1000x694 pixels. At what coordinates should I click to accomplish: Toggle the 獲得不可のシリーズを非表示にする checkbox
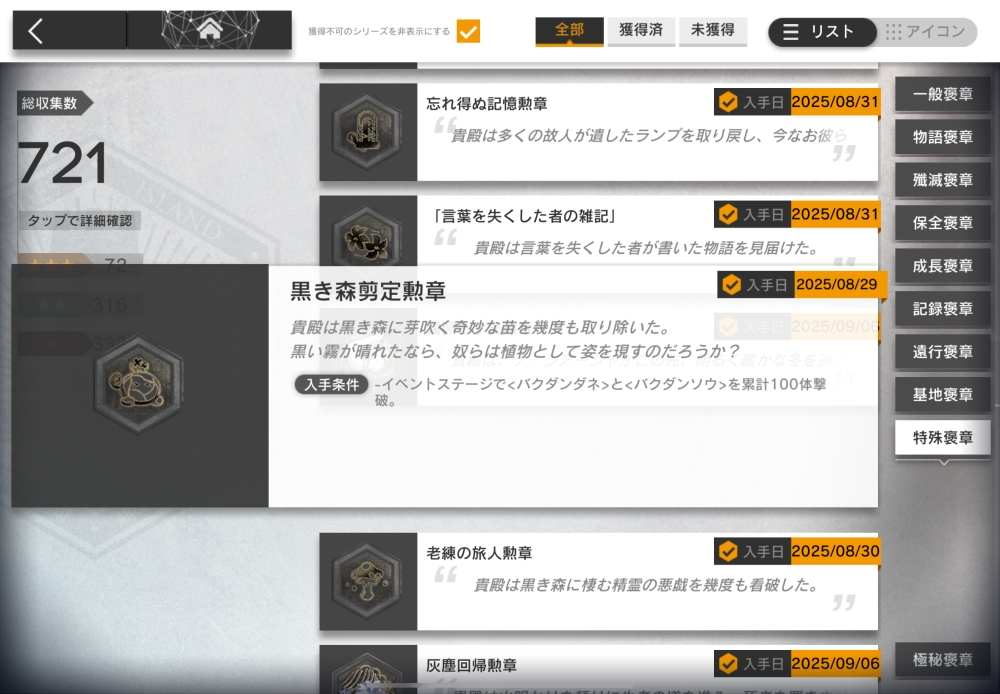(x=468, y=31)
